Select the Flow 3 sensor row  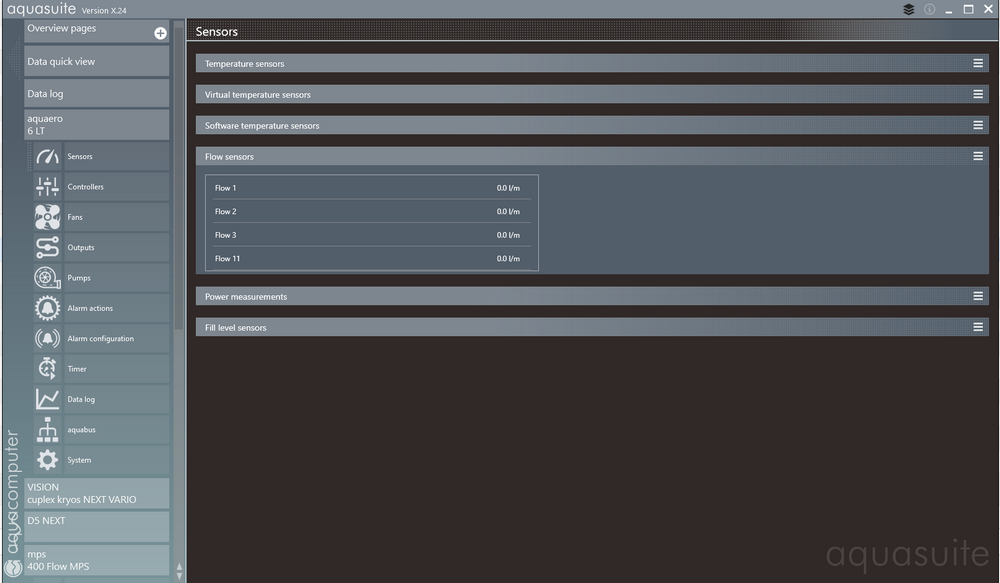point(372,235)
